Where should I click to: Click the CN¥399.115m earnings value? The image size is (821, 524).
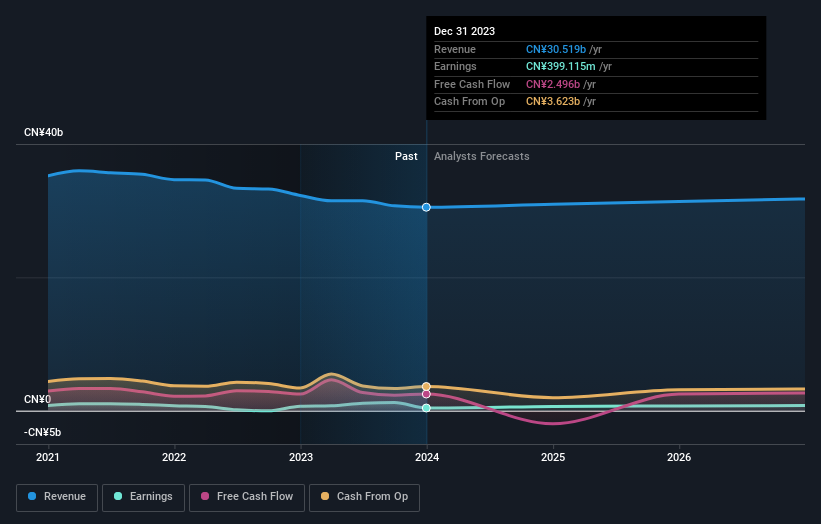560,66
